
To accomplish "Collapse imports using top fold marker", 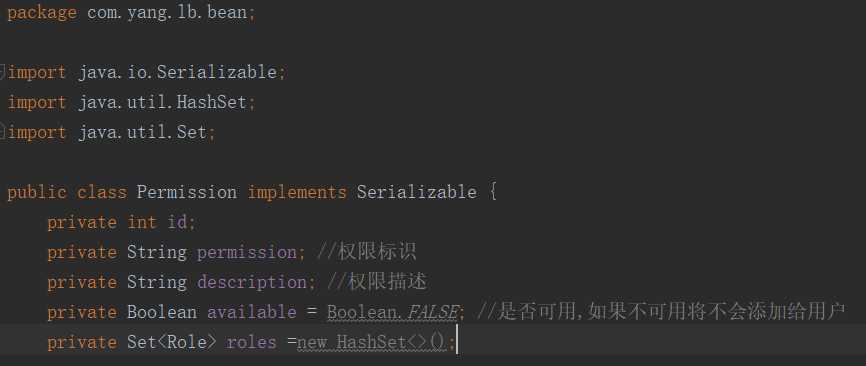I will [2, 72].
